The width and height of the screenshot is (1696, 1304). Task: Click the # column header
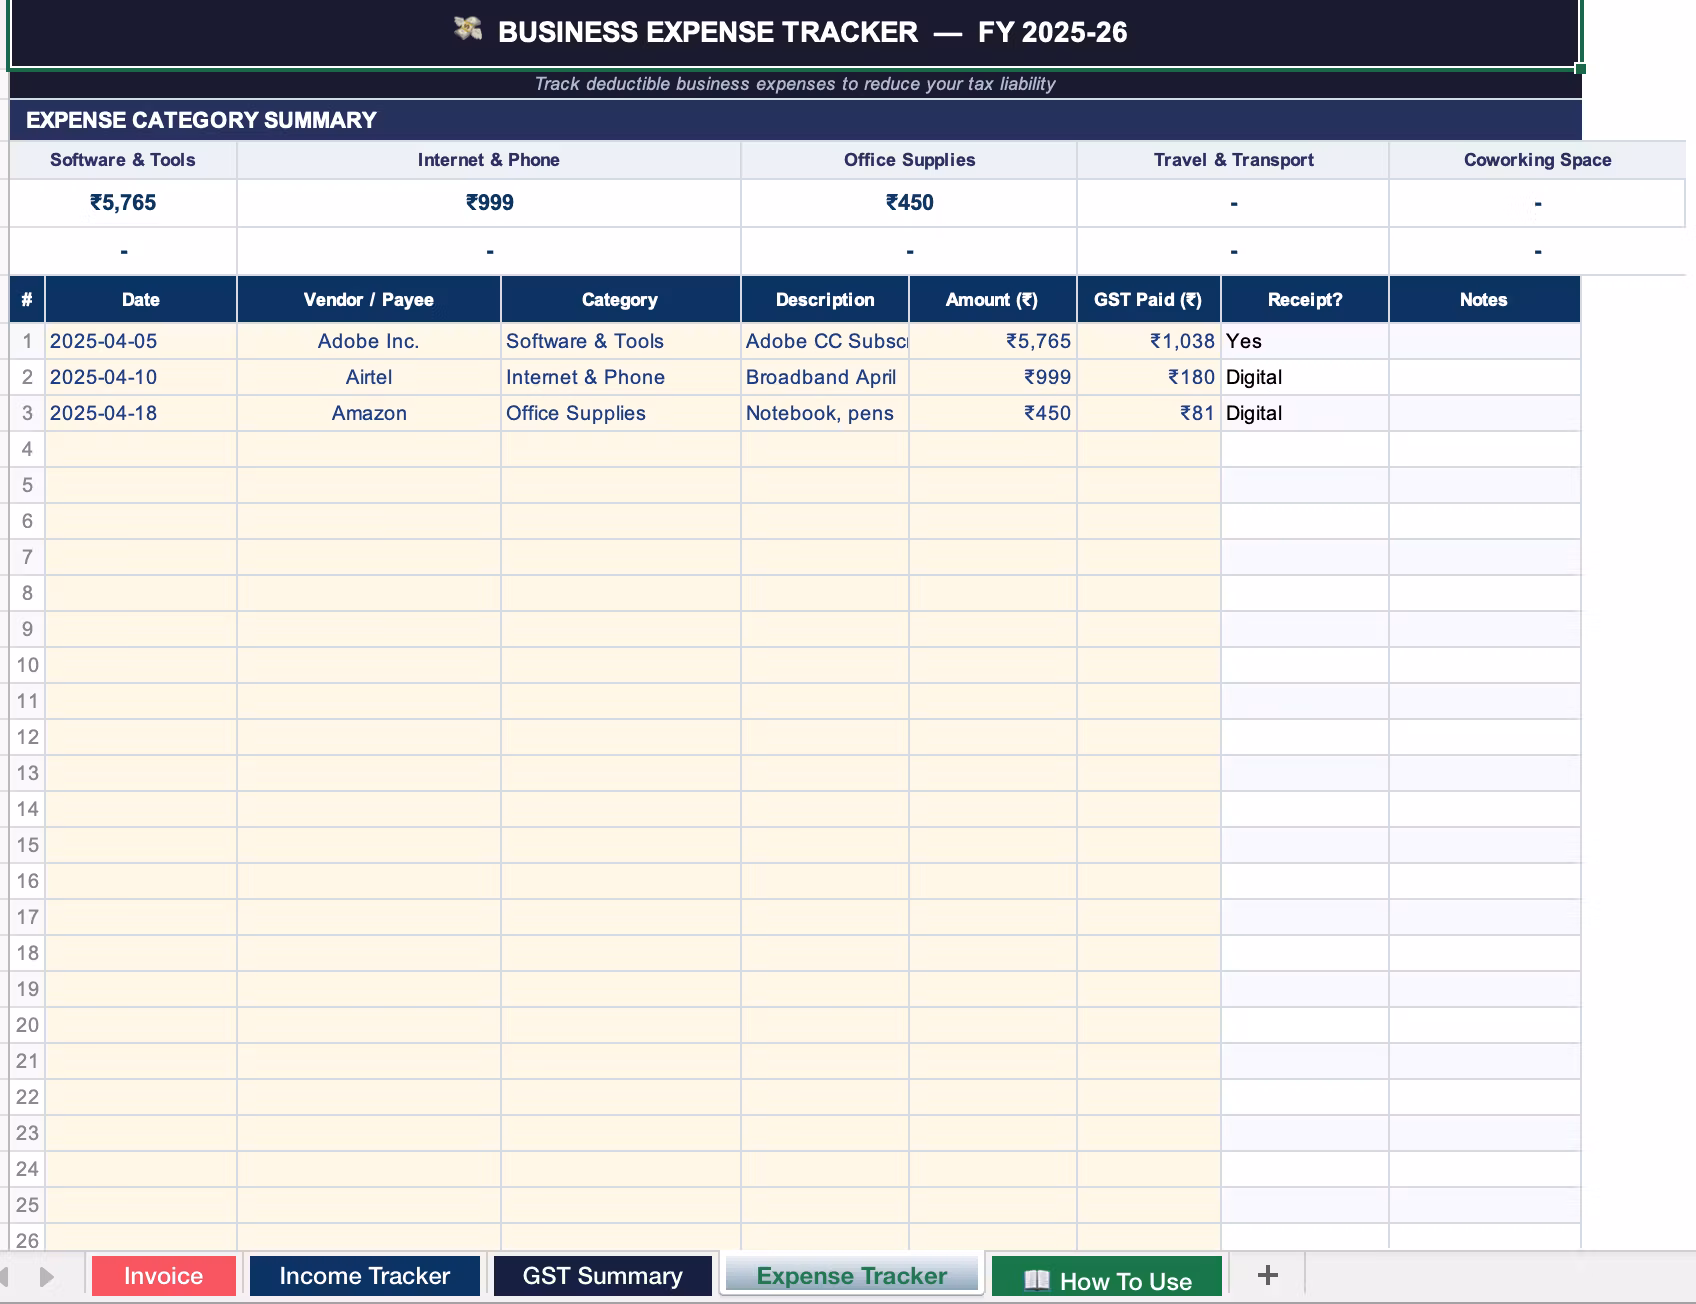(27, 300)
